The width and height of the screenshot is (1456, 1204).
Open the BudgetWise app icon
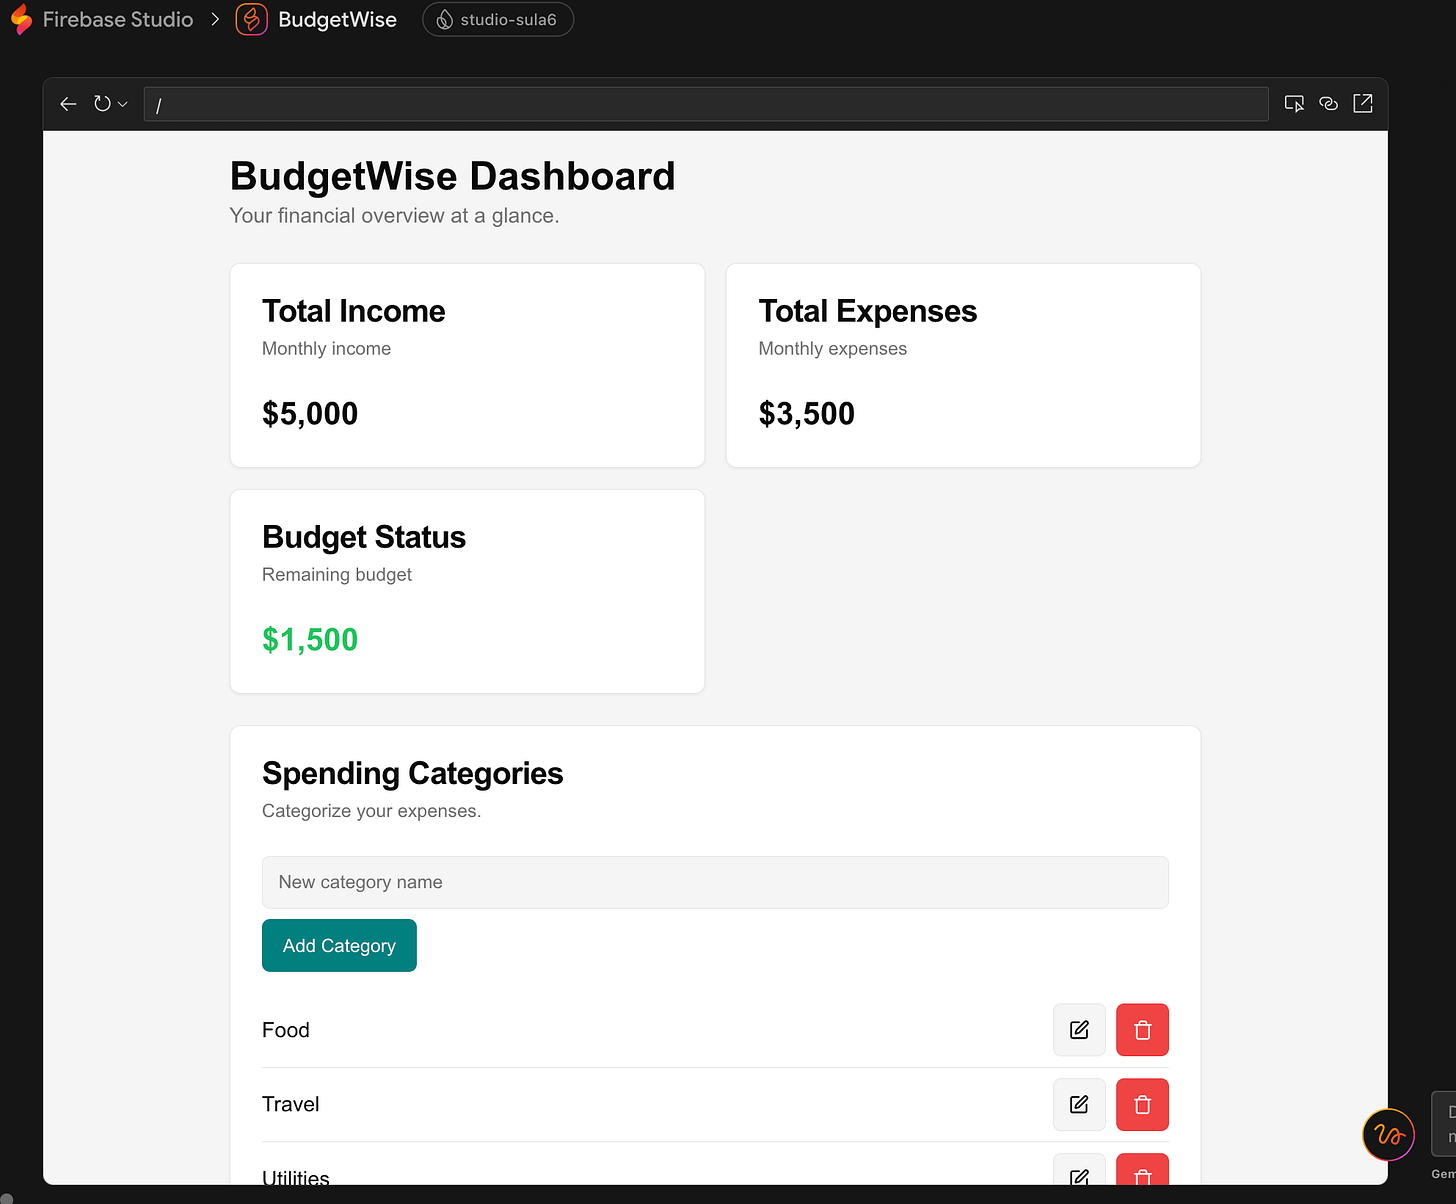click(x=251, y=19)
